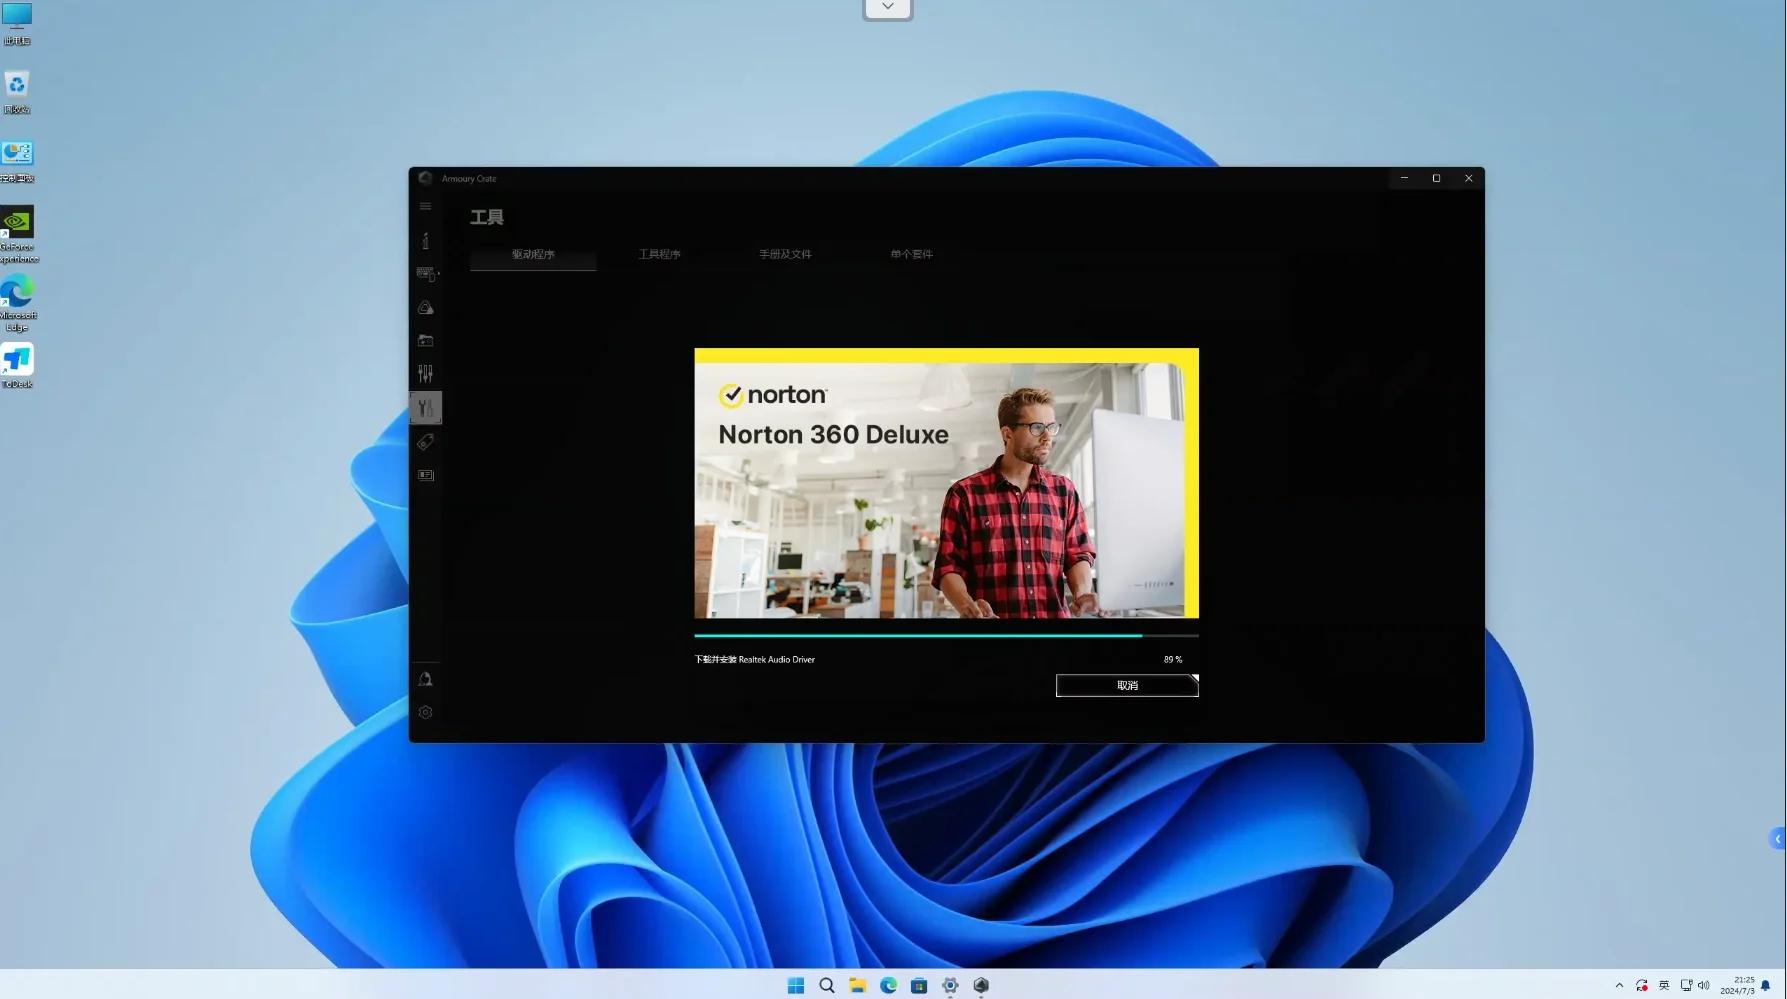
Task: Open the Home info icon in sidebar
Action: [425, 240]
